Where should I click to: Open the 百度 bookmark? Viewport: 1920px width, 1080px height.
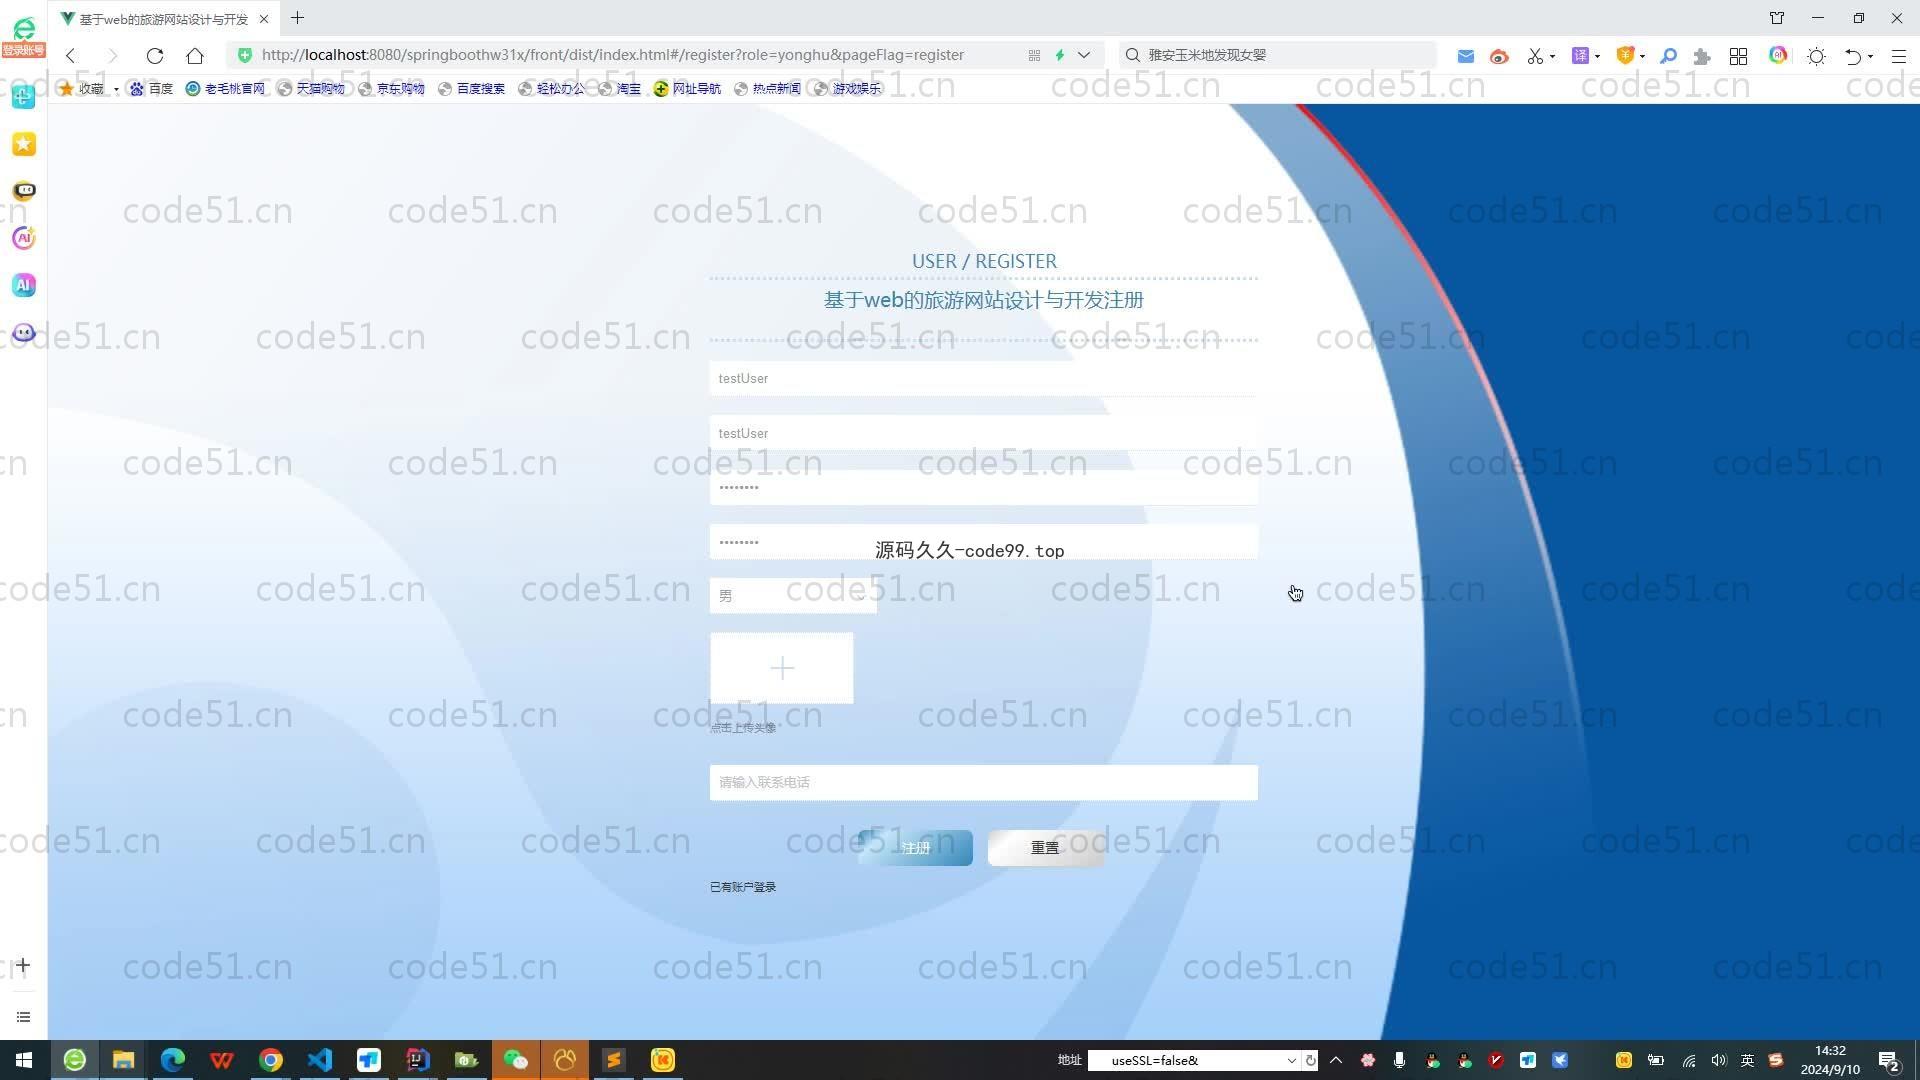(151, 89)
